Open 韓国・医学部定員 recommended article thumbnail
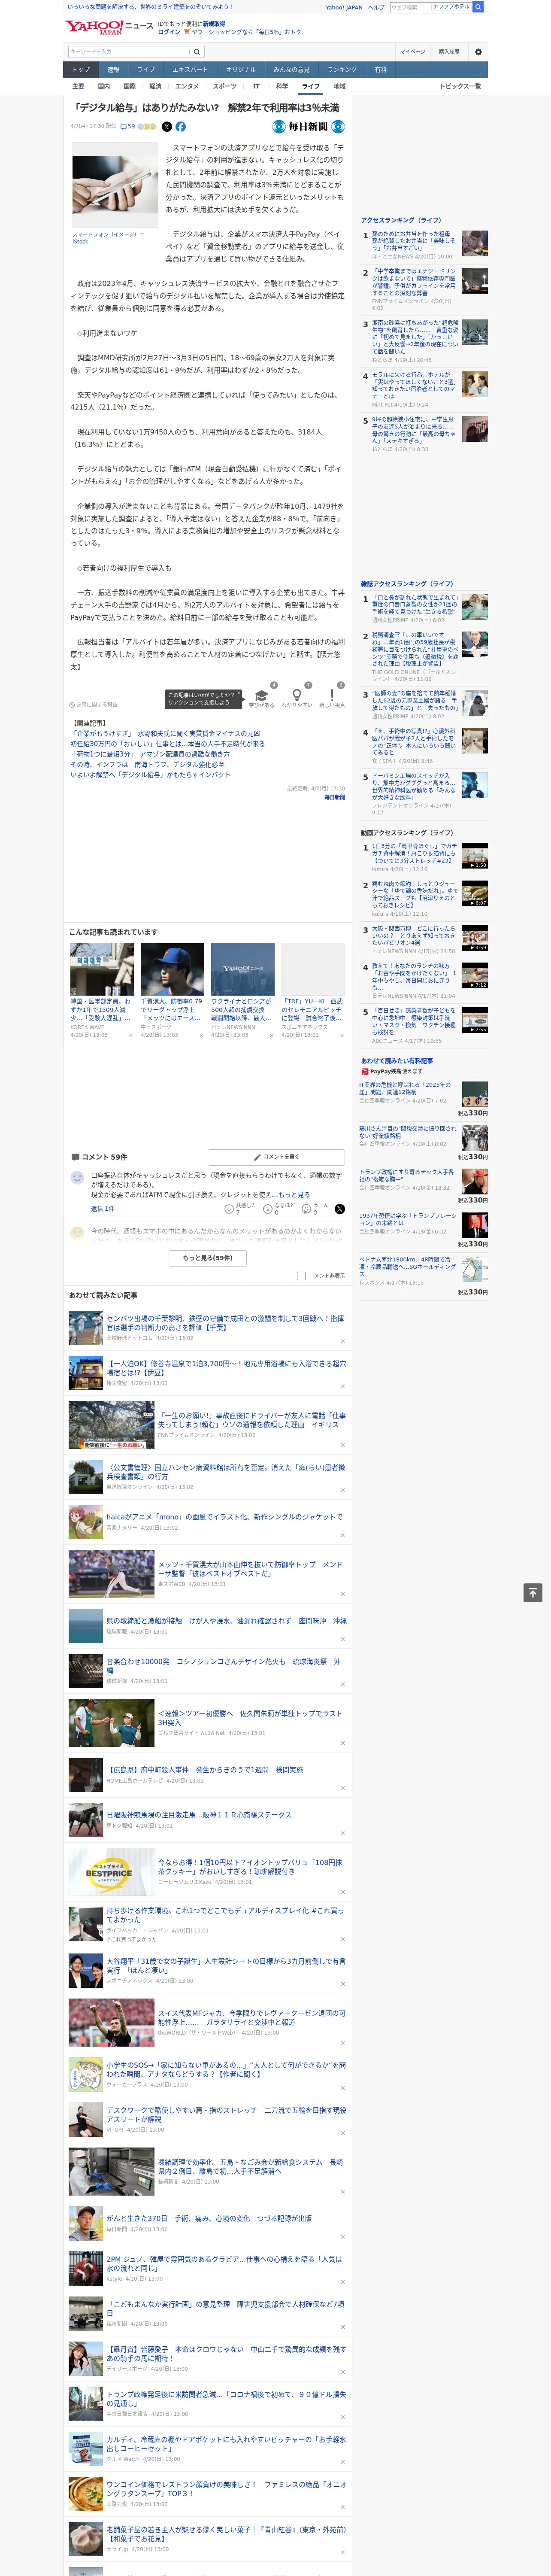 coord(102,968)
